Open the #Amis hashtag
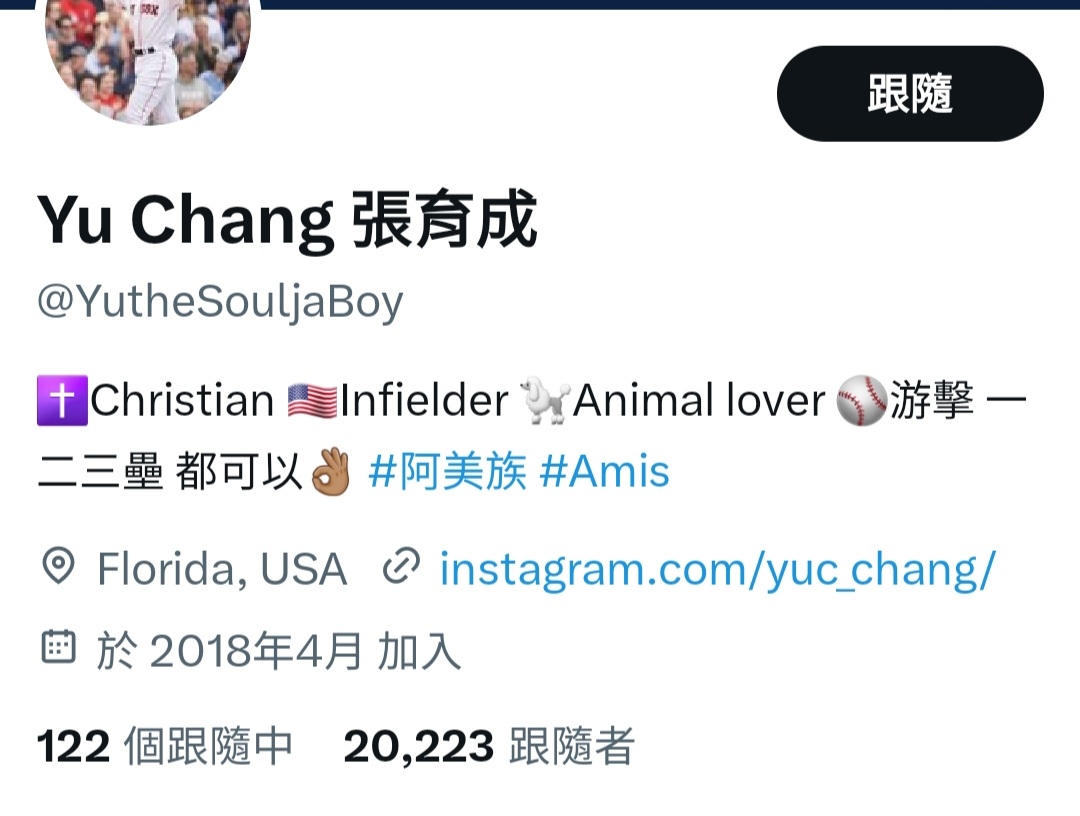 click(x=604, y=472)
